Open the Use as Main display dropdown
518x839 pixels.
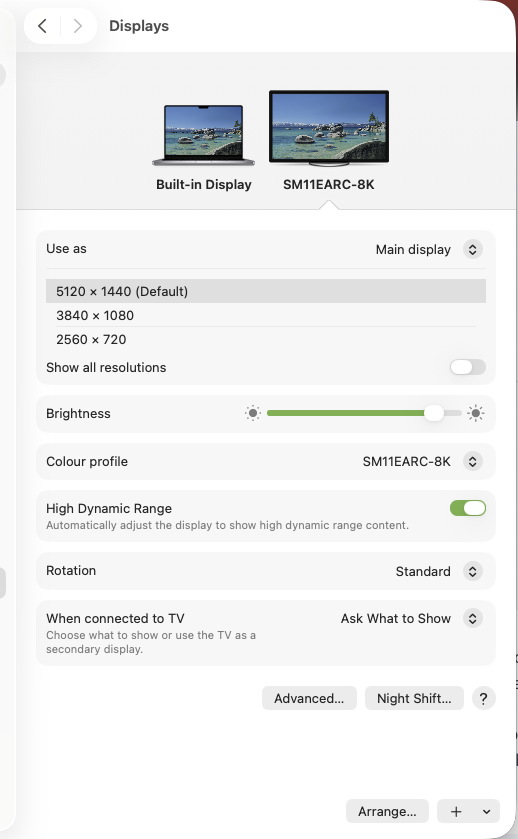coord(429,249)
